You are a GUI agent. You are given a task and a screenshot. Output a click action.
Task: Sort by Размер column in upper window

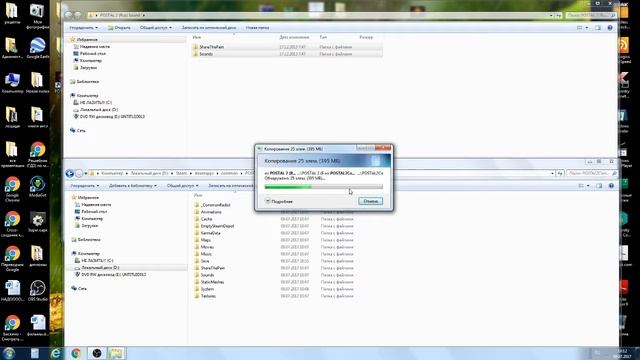click(366, 37)
